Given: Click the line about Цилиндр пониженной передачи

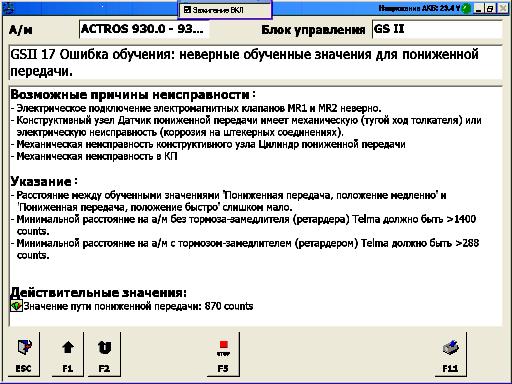Looking at the screenshot, I should point(208,144).
